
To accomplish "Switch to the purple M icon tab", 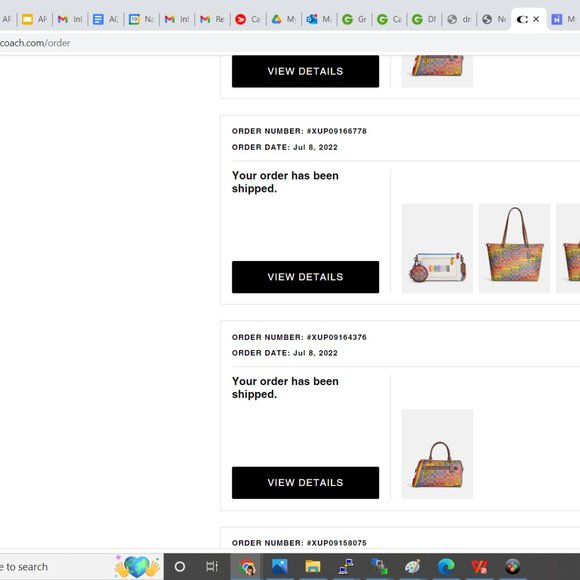I will pyautogui.click(x=563, y=19).
